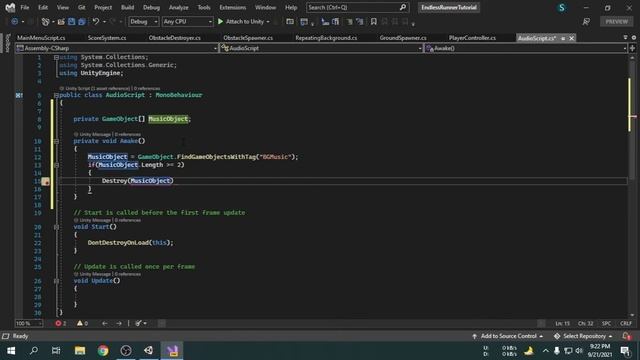Click the green Start arrow icon
This screenshot has width=640, height=360.
[220, 22]
